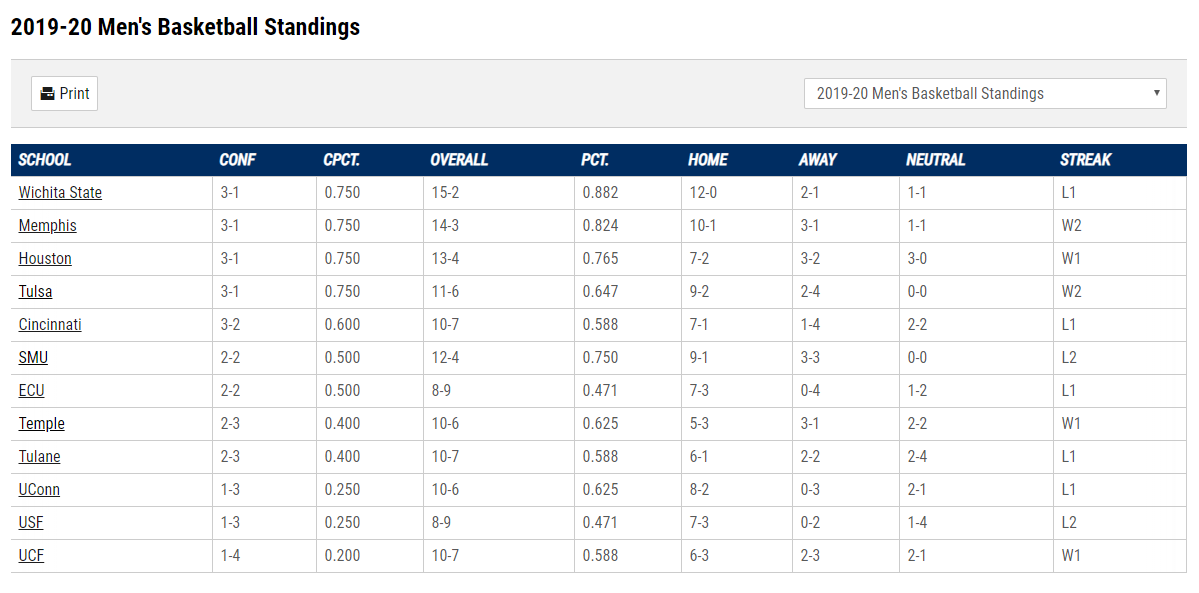Open the UCF team link
The height and width of the screenshot is (593, 1199).
[x=31, y=556]
